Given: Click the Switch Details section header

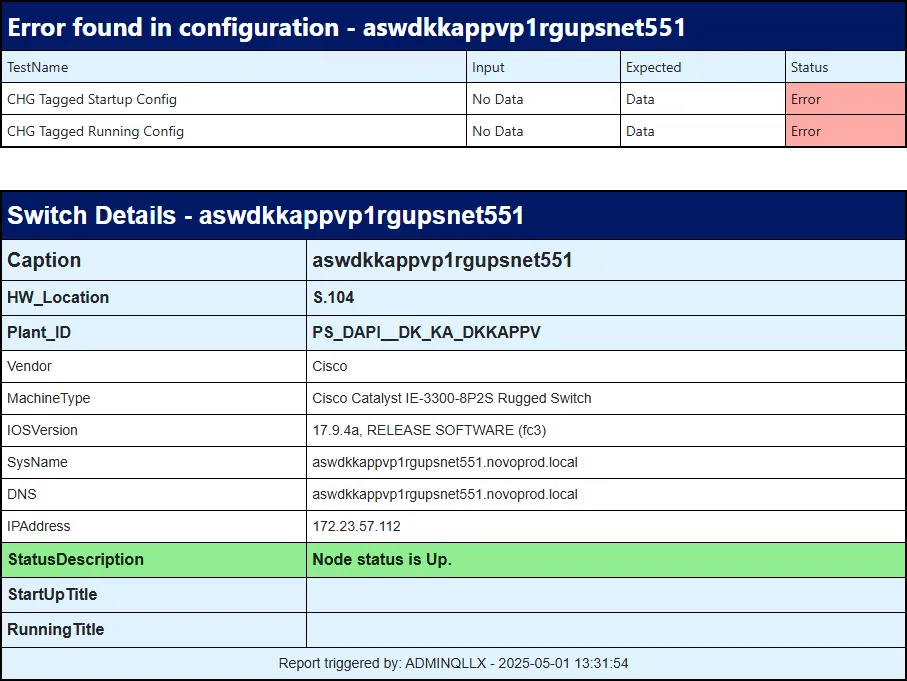Looking at the screenshot, I should pyautogui.click(x=266, y=215).
